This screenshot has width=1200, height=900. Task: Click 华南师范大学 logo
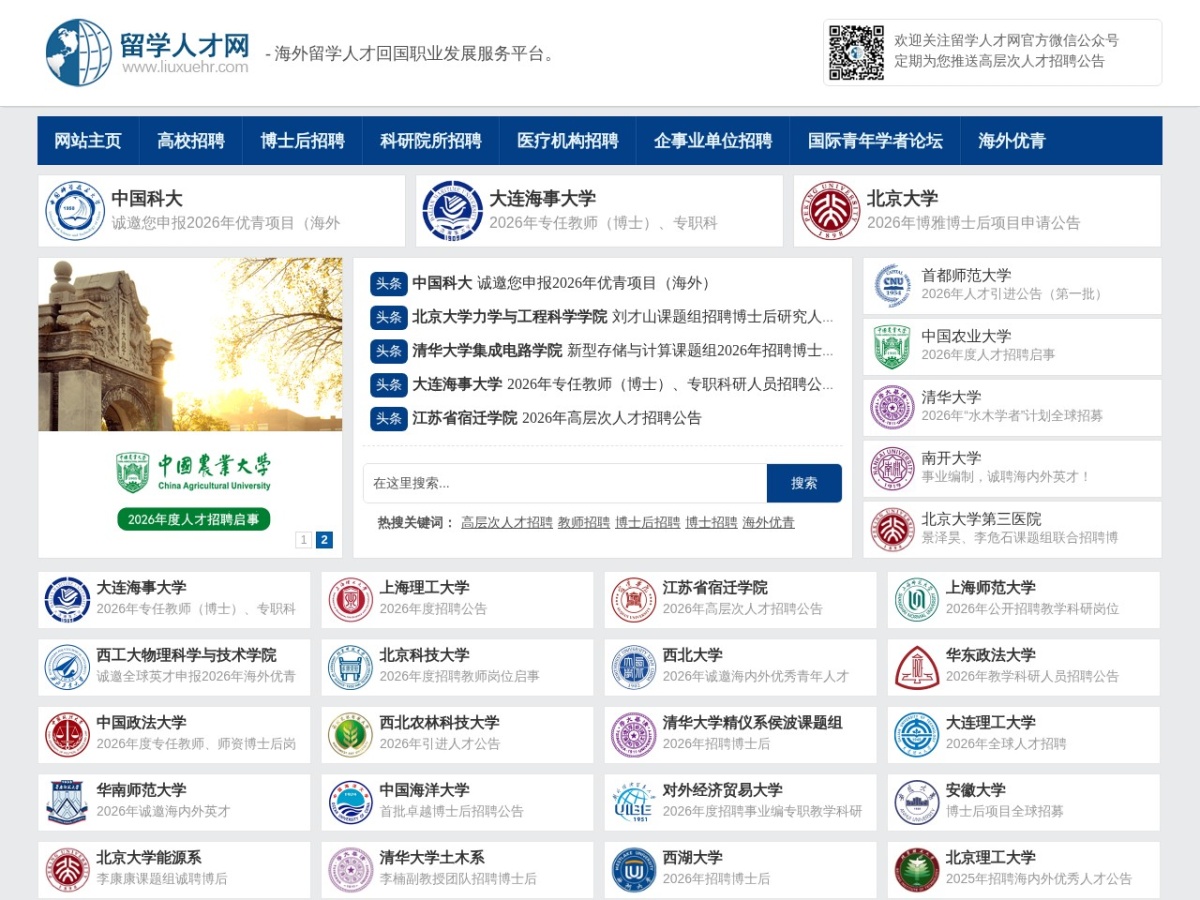[67, 802]
